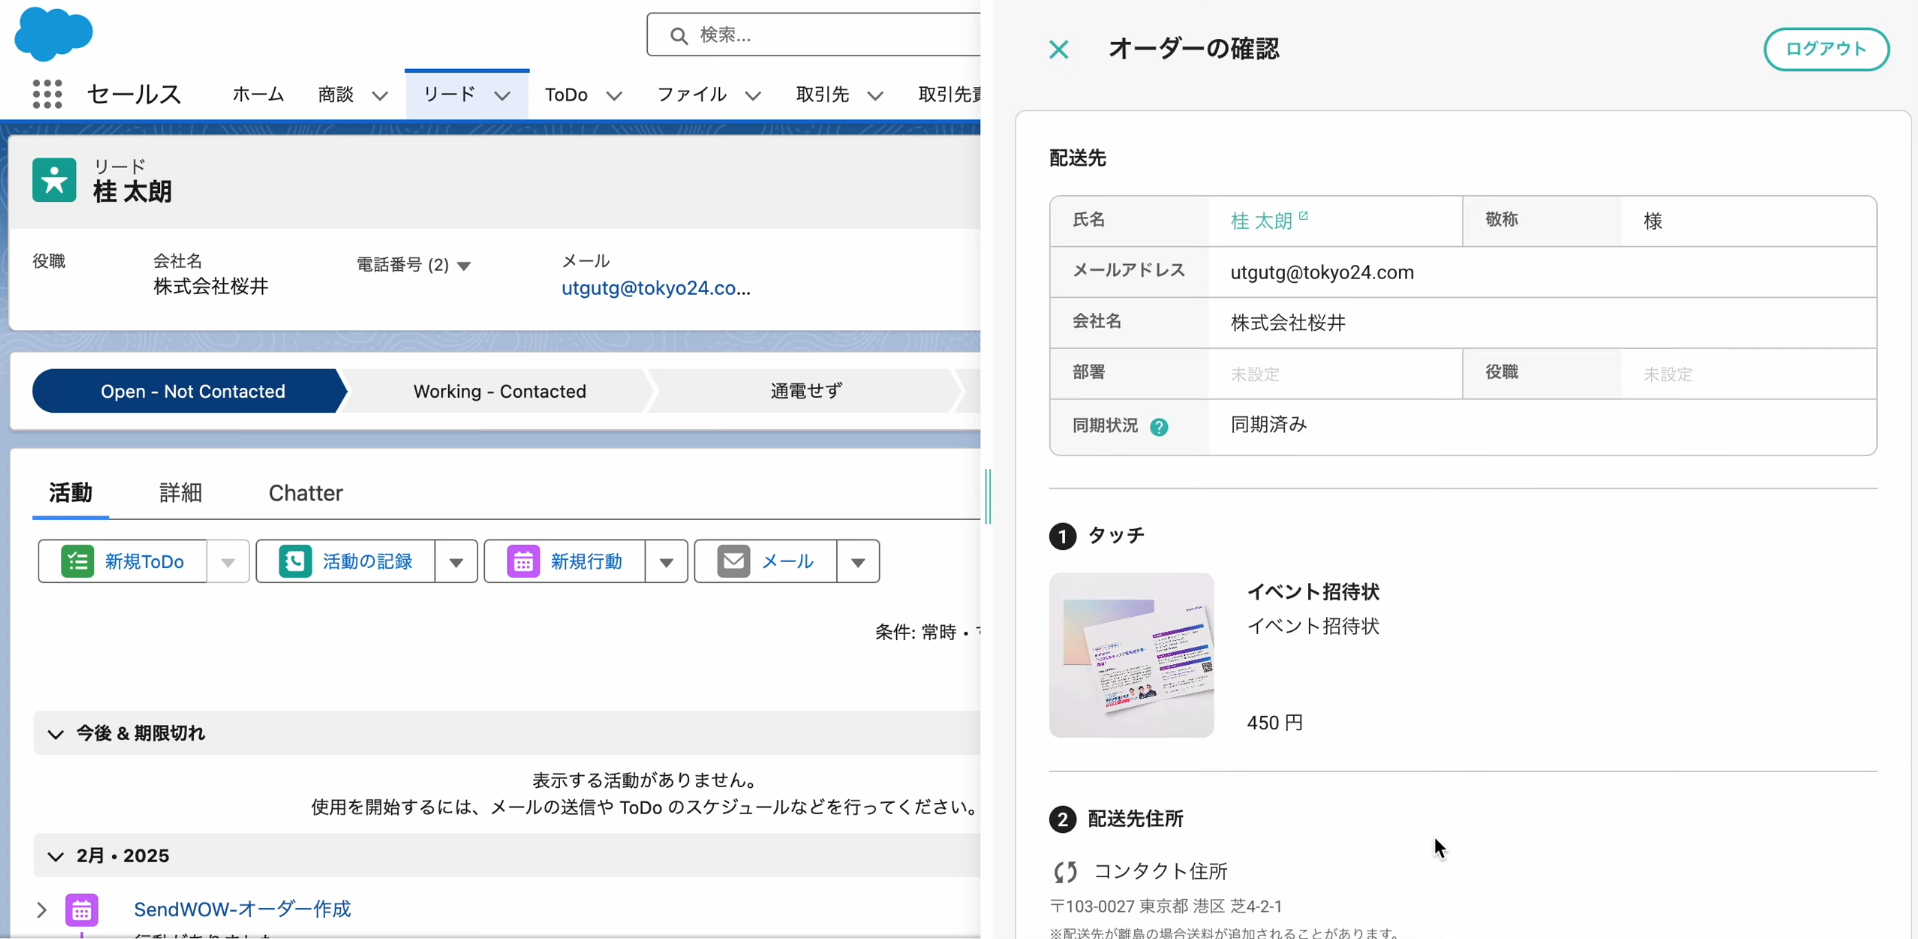Open the 桂 太朗 record link
The image size is (1918, 939).
coord(1263,220)
